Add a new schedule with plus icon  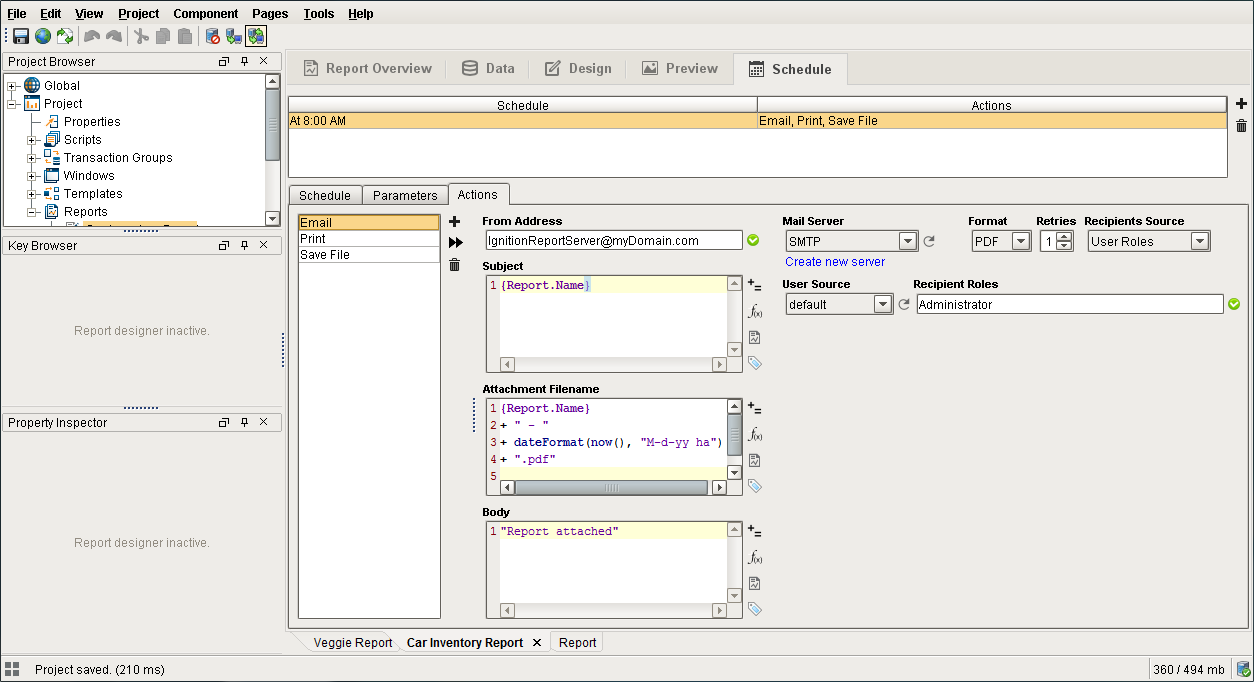[1241, 104]
